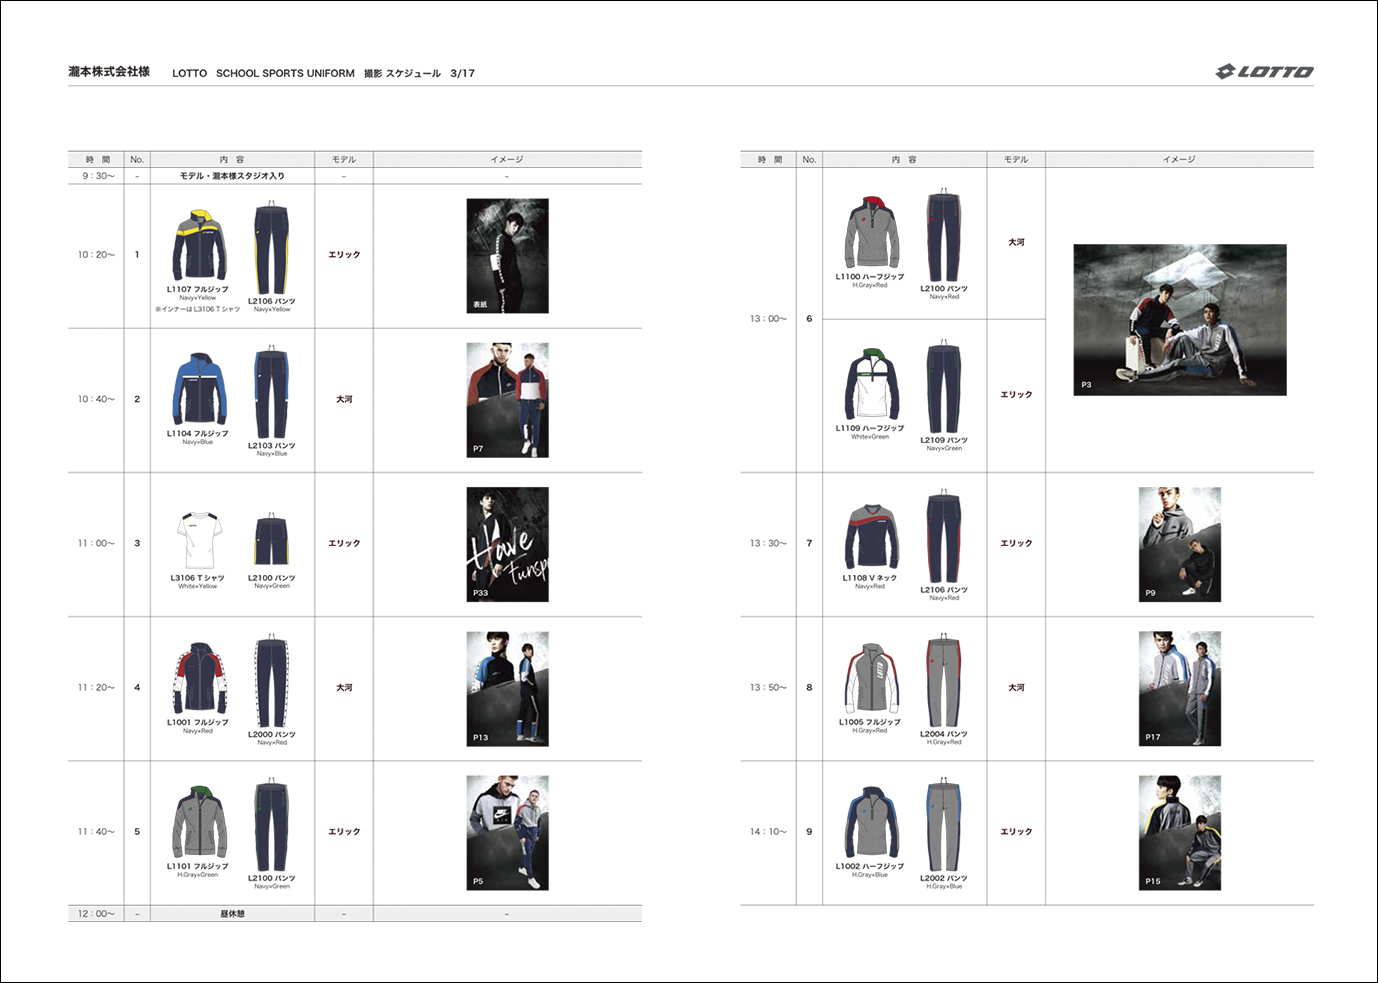Viewport: 1378px width, 983px height.
Task: Open the P15 image thumbnail
Action: (x=1180, y=832)
